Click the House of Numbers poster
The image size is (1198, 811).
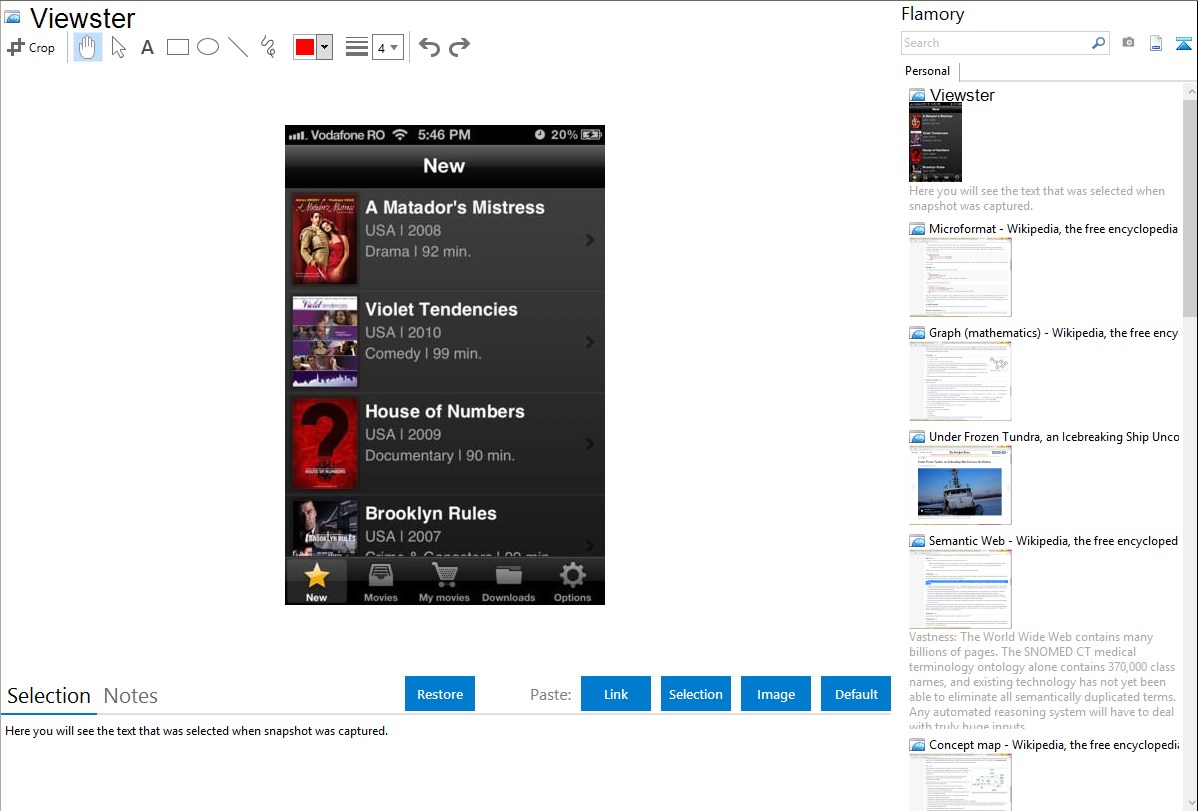tap(325, 443)
